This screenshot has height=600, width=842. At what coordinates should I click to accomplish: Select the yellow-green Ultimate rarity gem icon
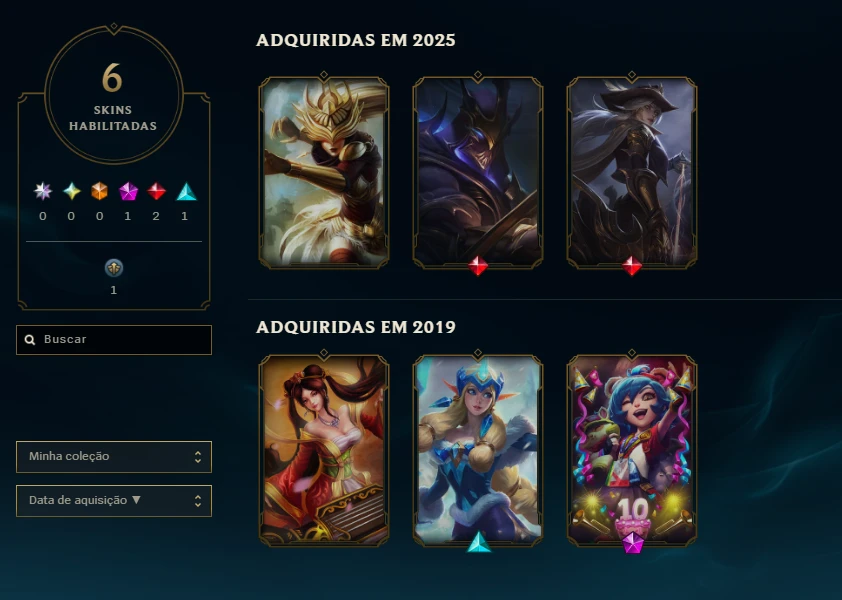[71, 191]
